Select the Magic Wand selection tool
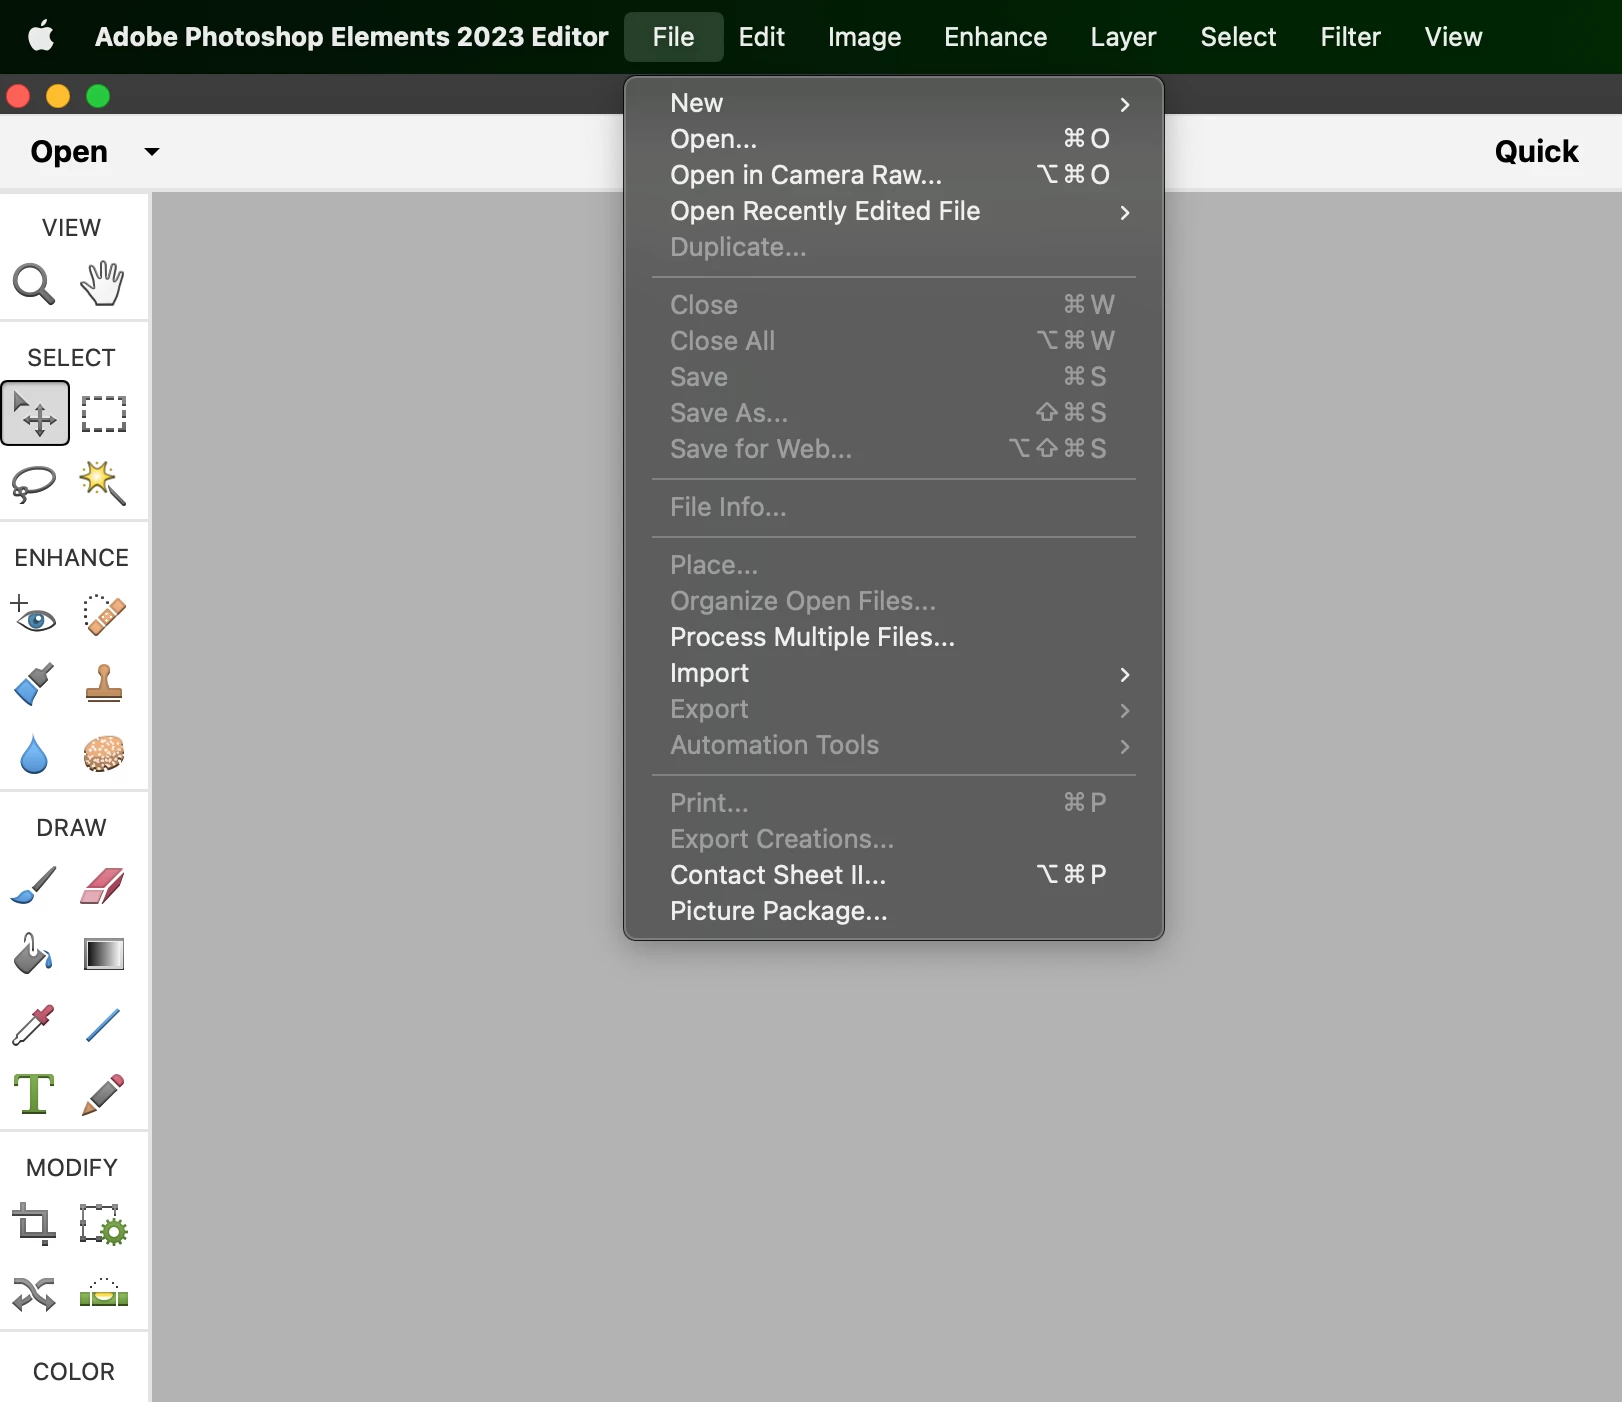This screenshot has height=1402, width=1622. (x=103, y=484)
